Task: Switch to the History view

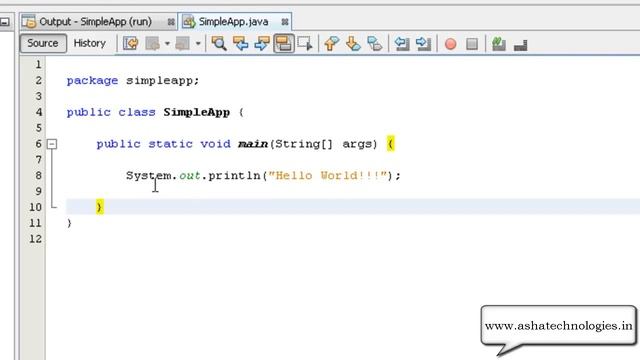Action: coord(89,43)
